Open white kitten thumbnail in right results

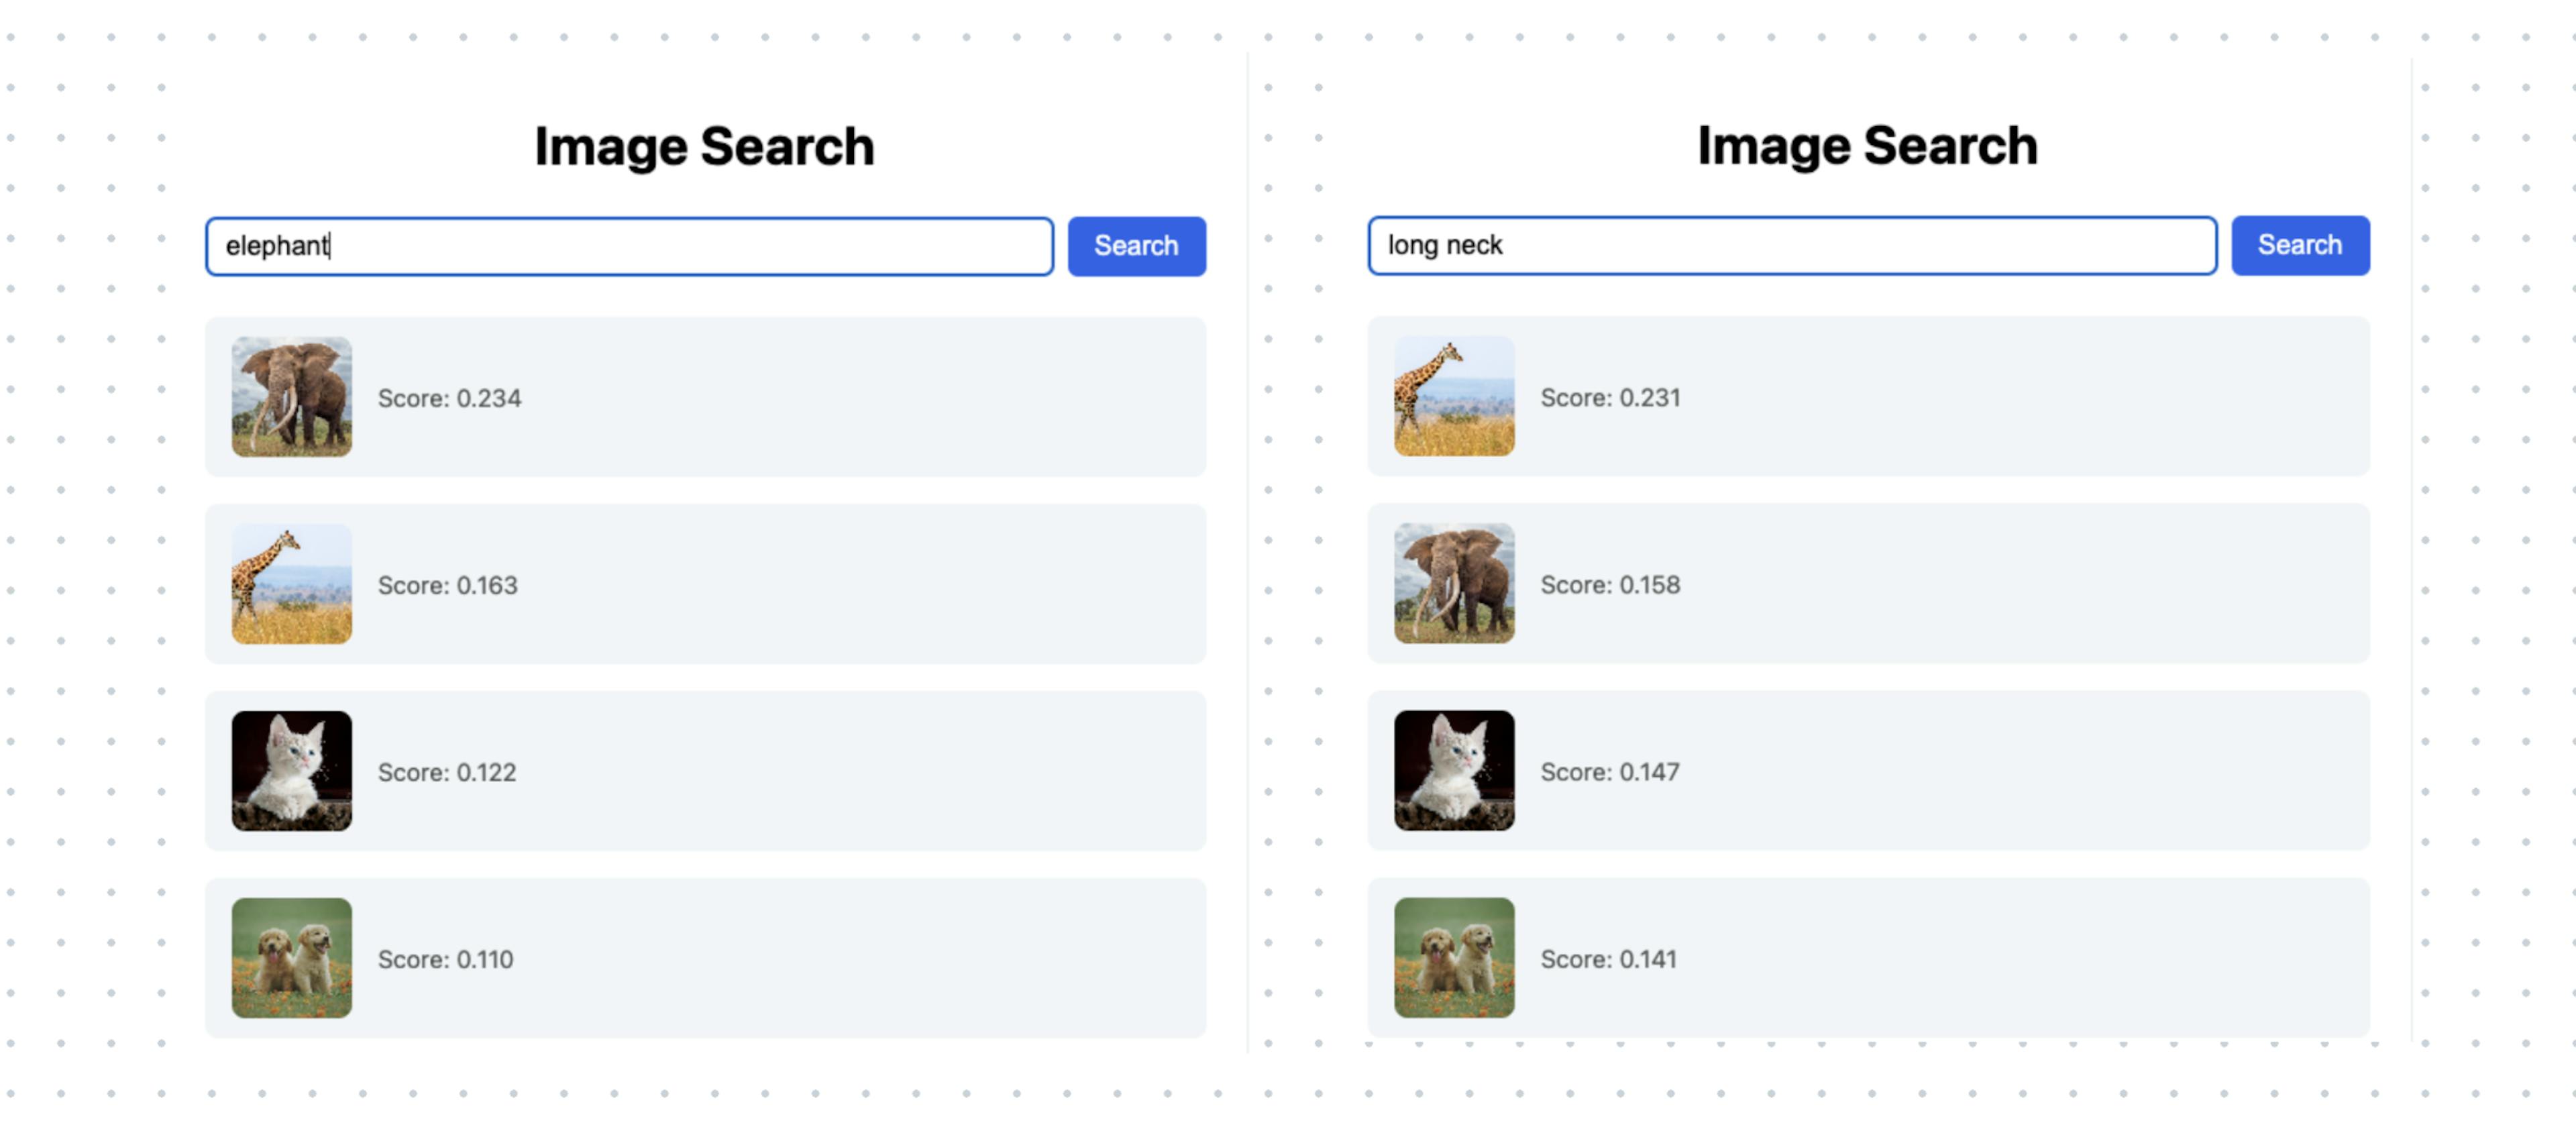1453,770
